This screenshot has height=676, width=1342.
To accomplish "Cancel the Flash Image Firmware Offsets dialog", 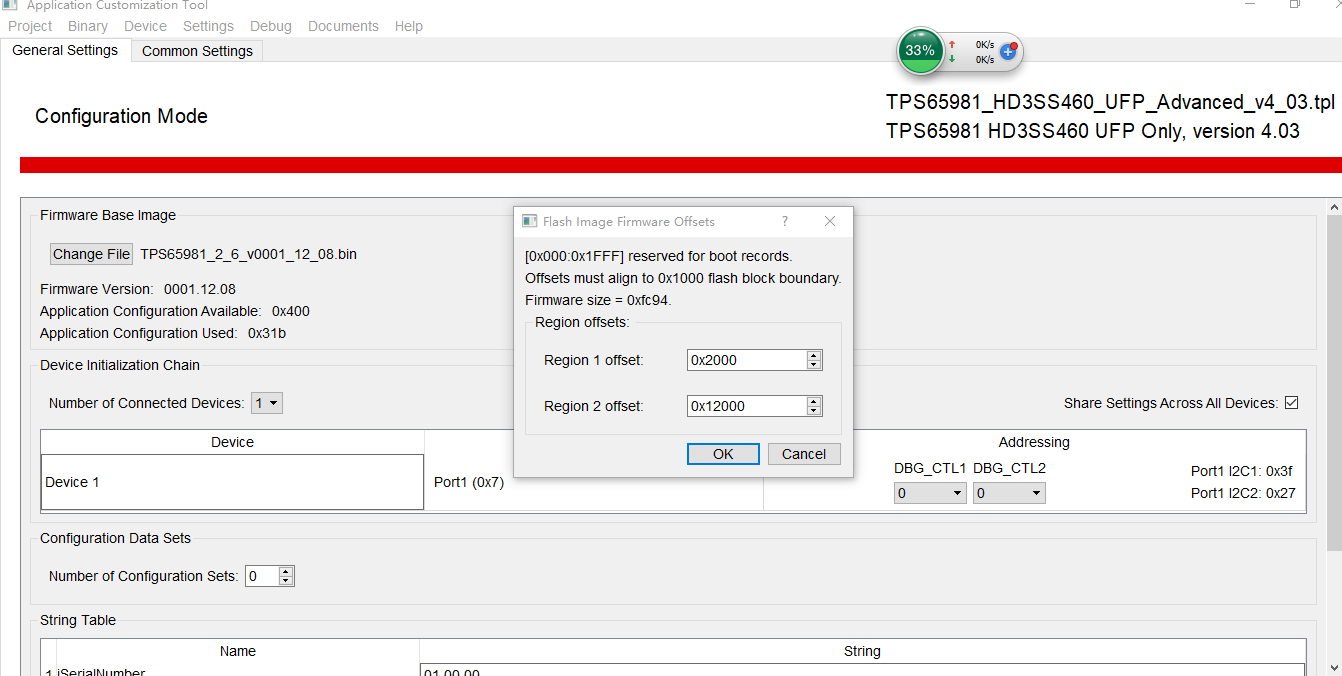I will (x=804, y=454).
